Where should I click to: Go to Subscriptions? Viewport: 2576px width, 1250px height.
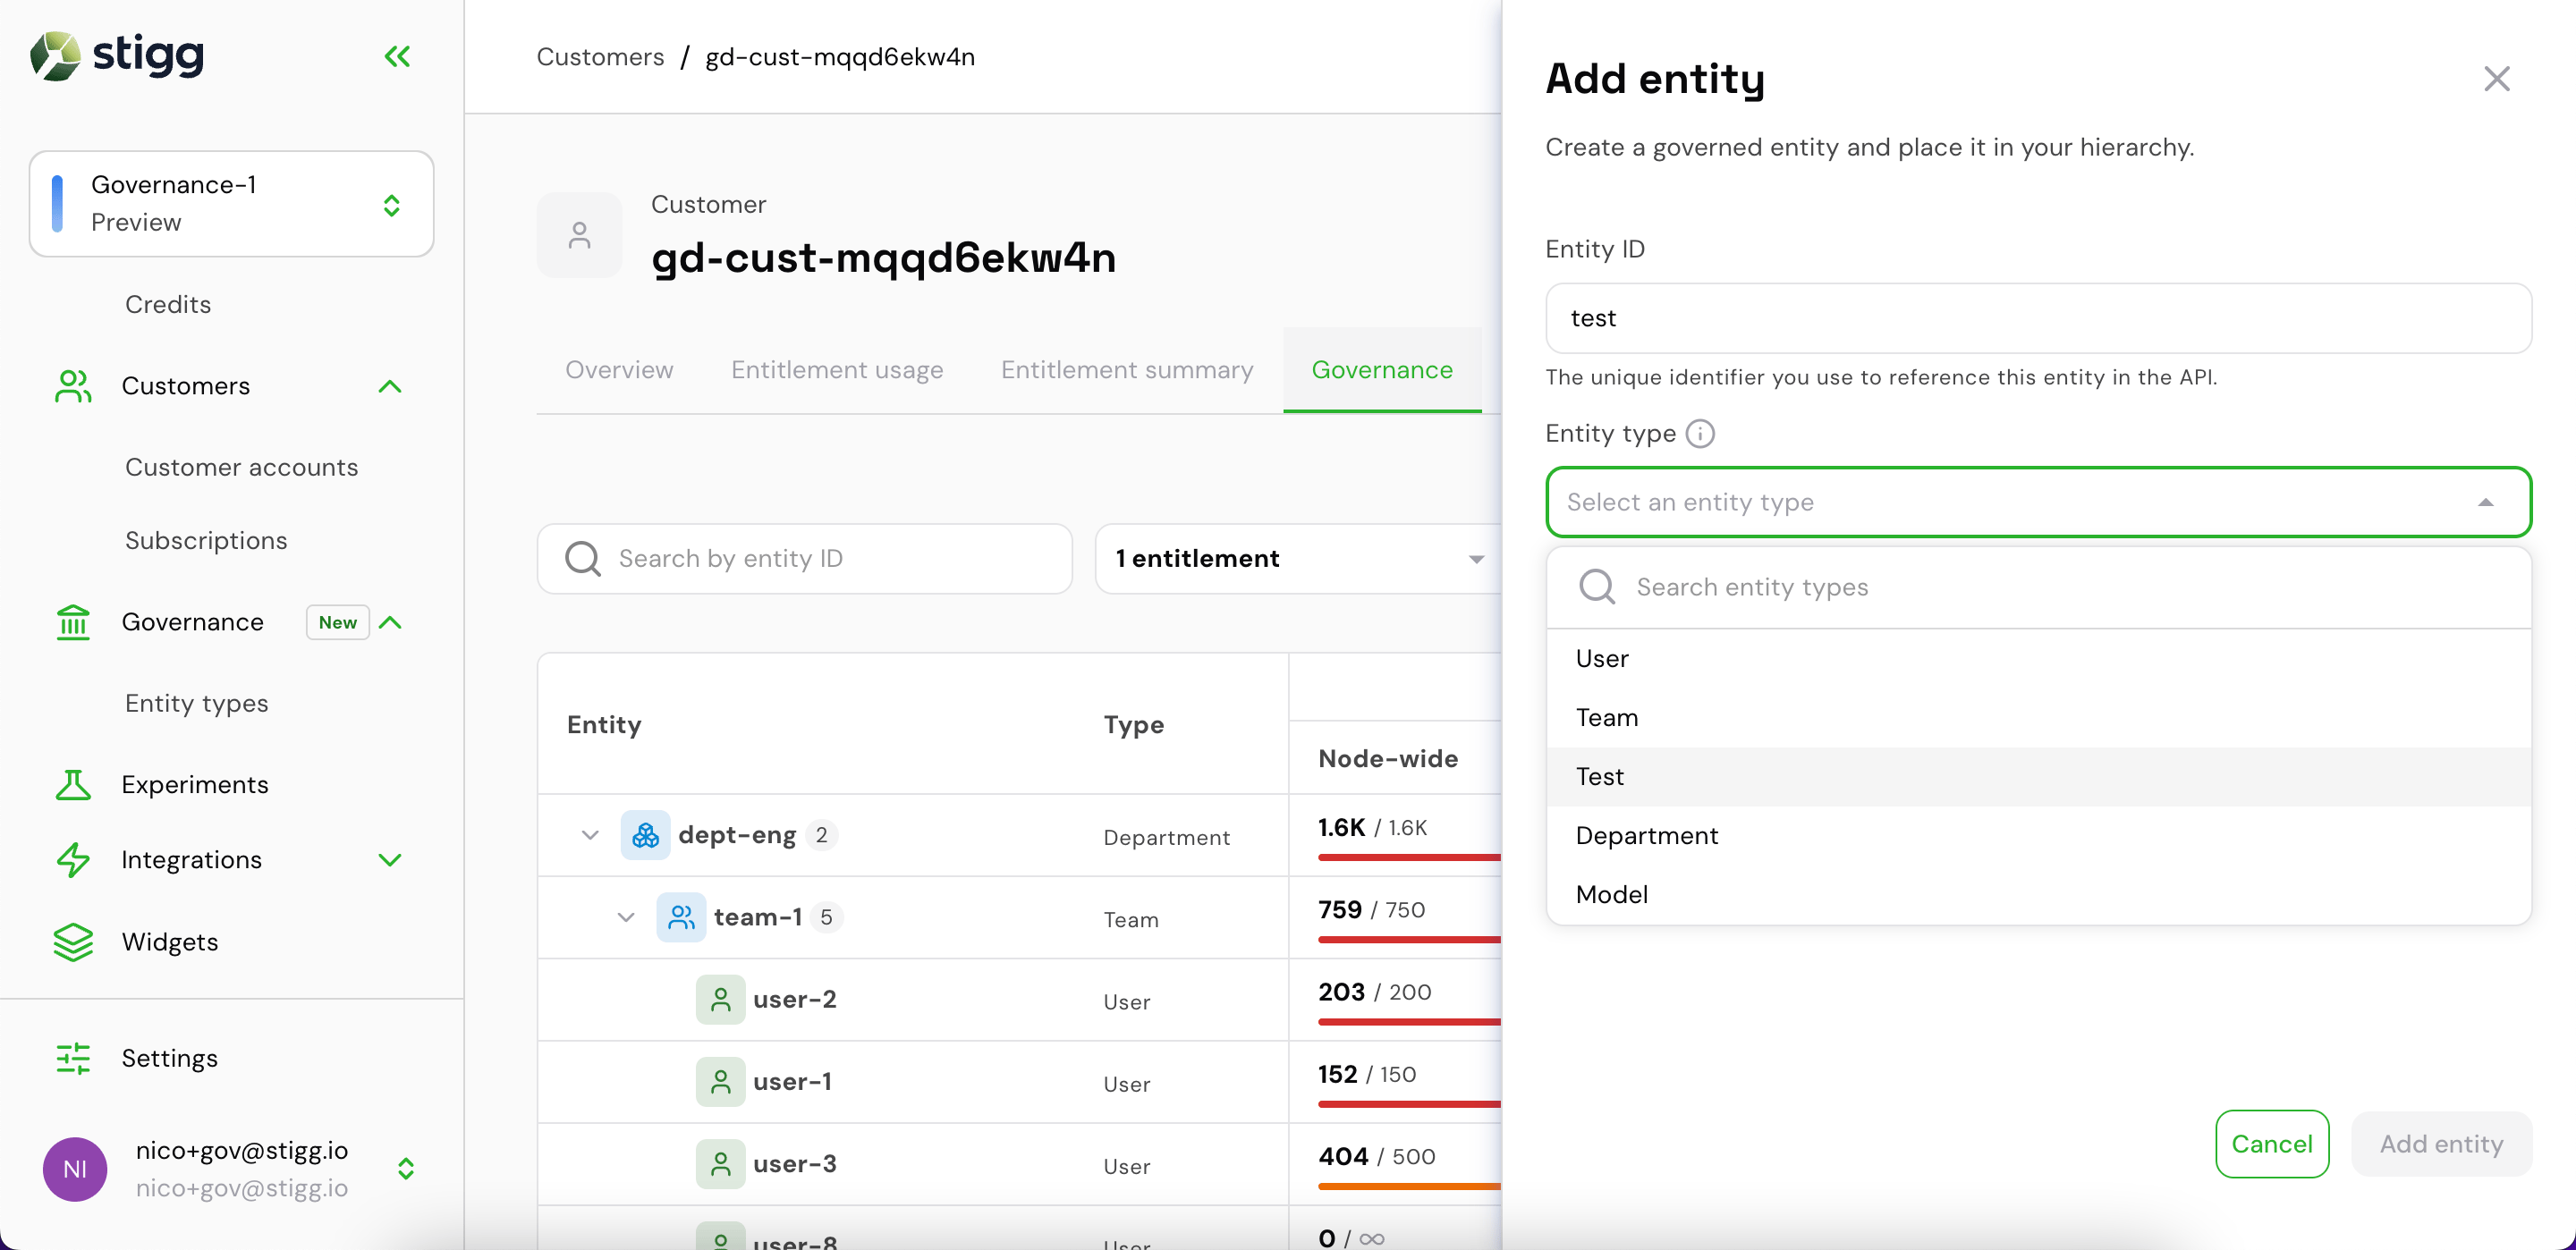coord(206,540)
